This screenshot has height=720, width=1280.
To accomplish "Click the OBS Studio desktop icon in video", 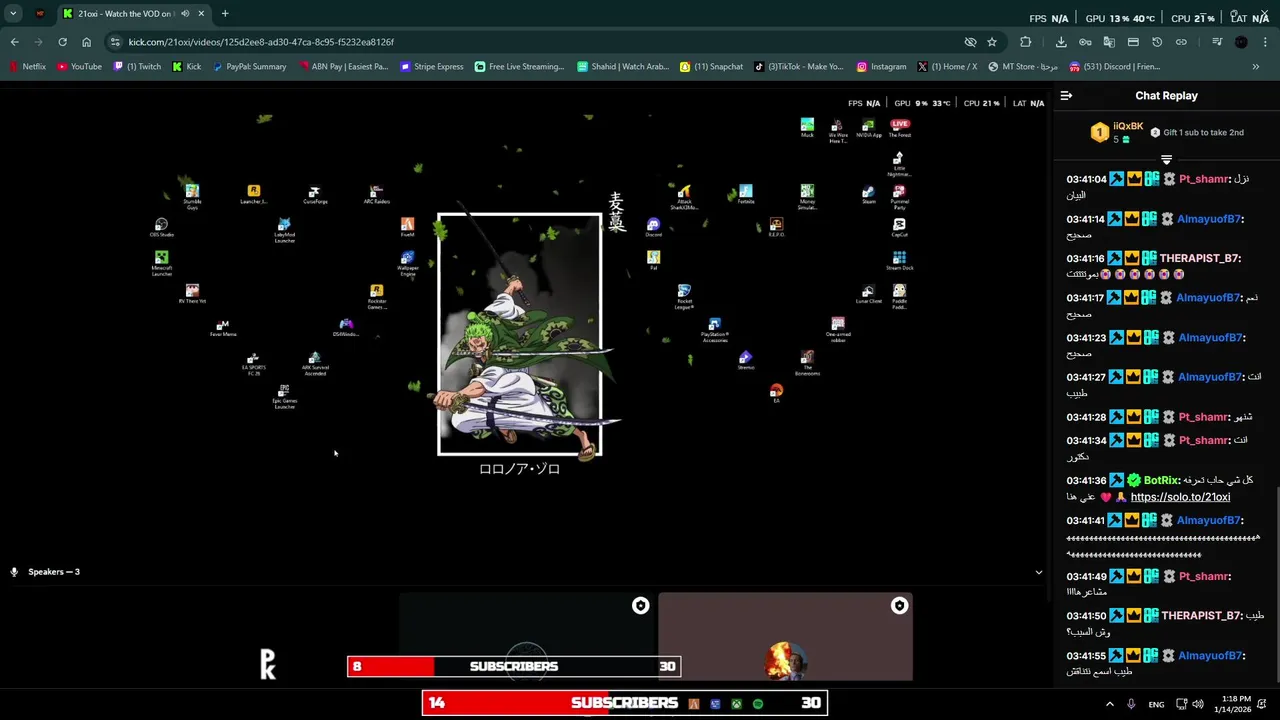I will [x=161, y=228].
